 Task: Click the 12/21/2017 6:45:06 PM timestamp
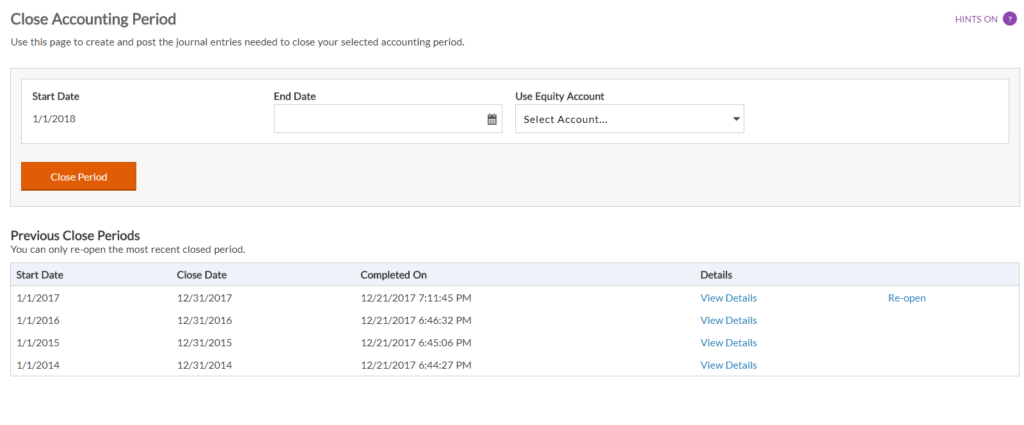click(x=416, y=343)
